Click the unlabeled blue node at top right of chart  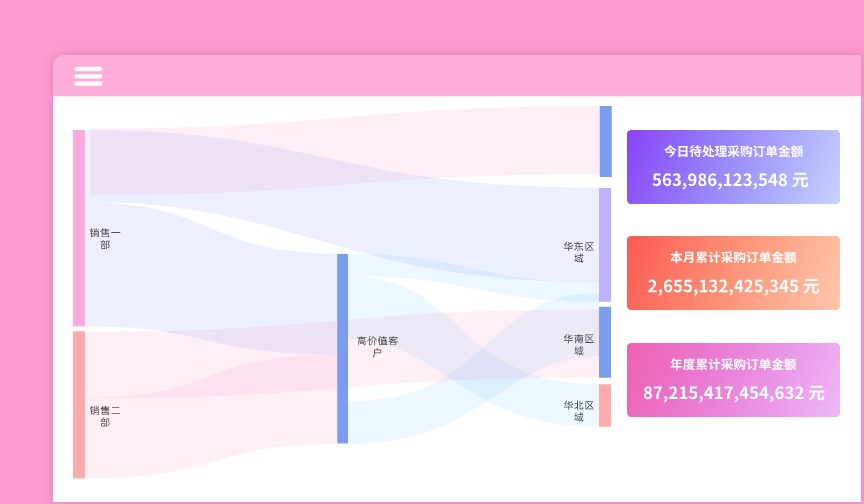[x=605, y=141]
